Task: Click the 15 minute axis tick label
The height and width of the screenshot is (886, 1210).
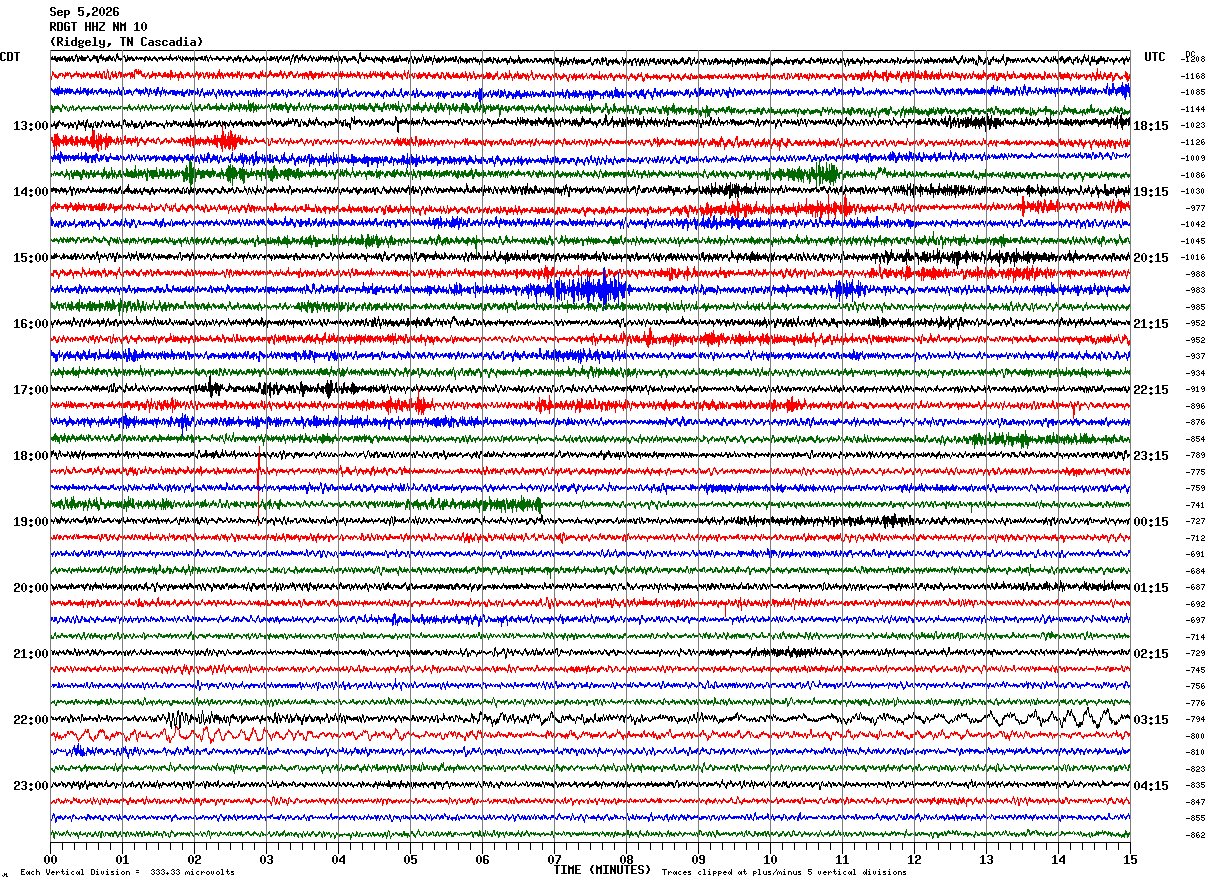Action: 1130,859
